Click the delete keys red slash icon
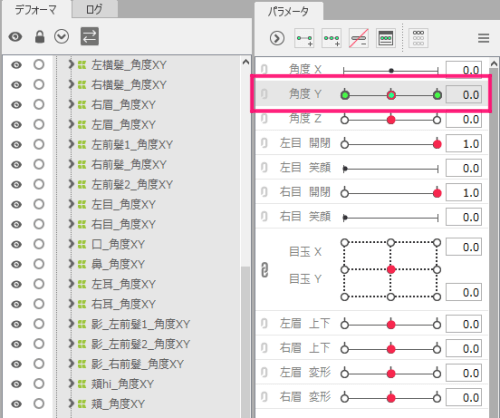 (x=359, y=38)
